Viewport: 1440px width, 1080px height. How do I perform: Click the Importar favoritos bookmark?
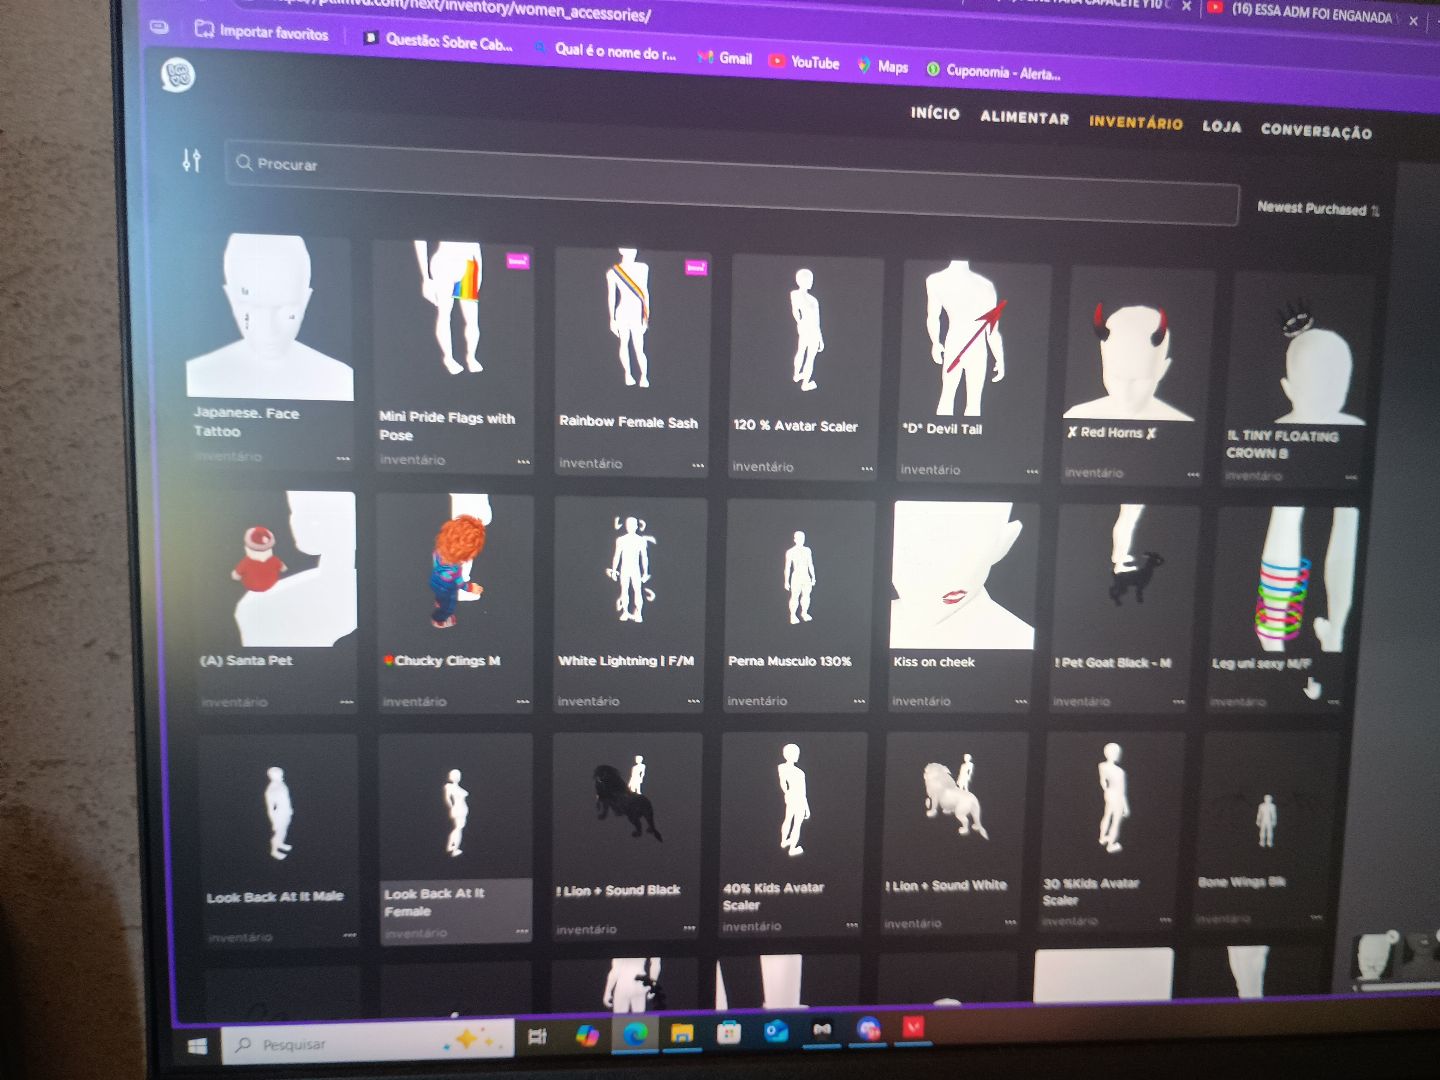point(261,31)
